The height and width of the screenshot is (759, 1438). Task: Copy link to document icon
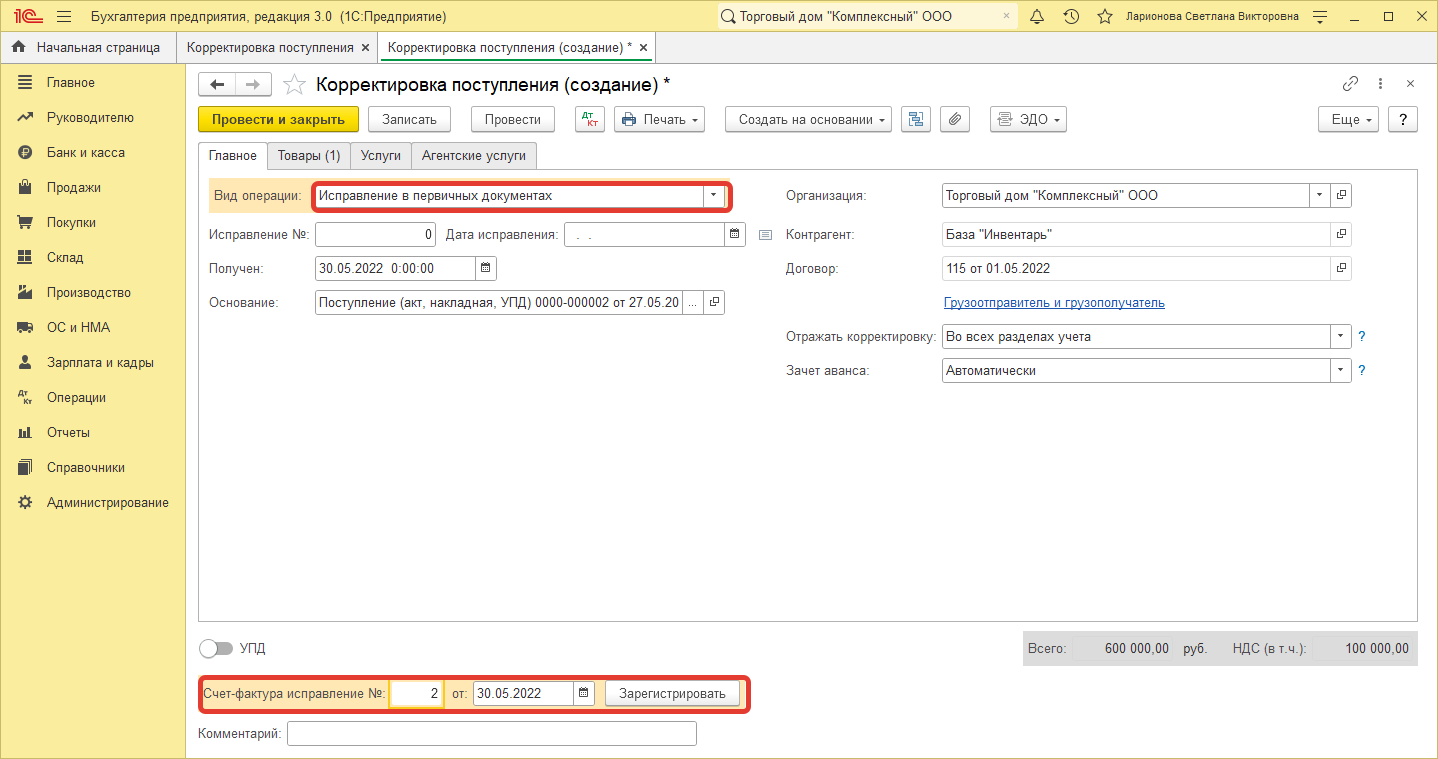tap(1350, 84)
